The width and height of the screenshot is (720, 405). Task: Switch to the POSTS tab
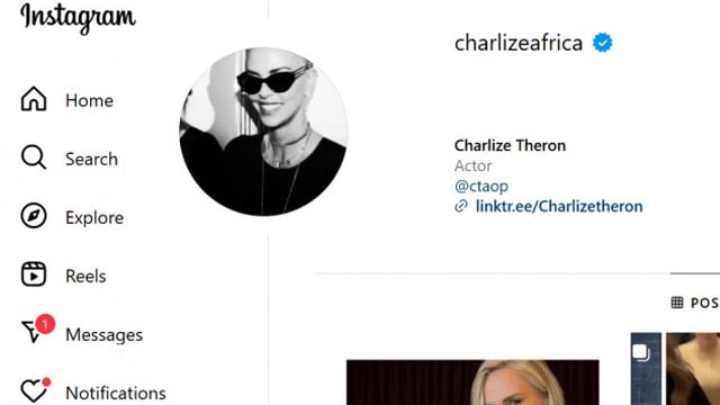pos(695,303)
